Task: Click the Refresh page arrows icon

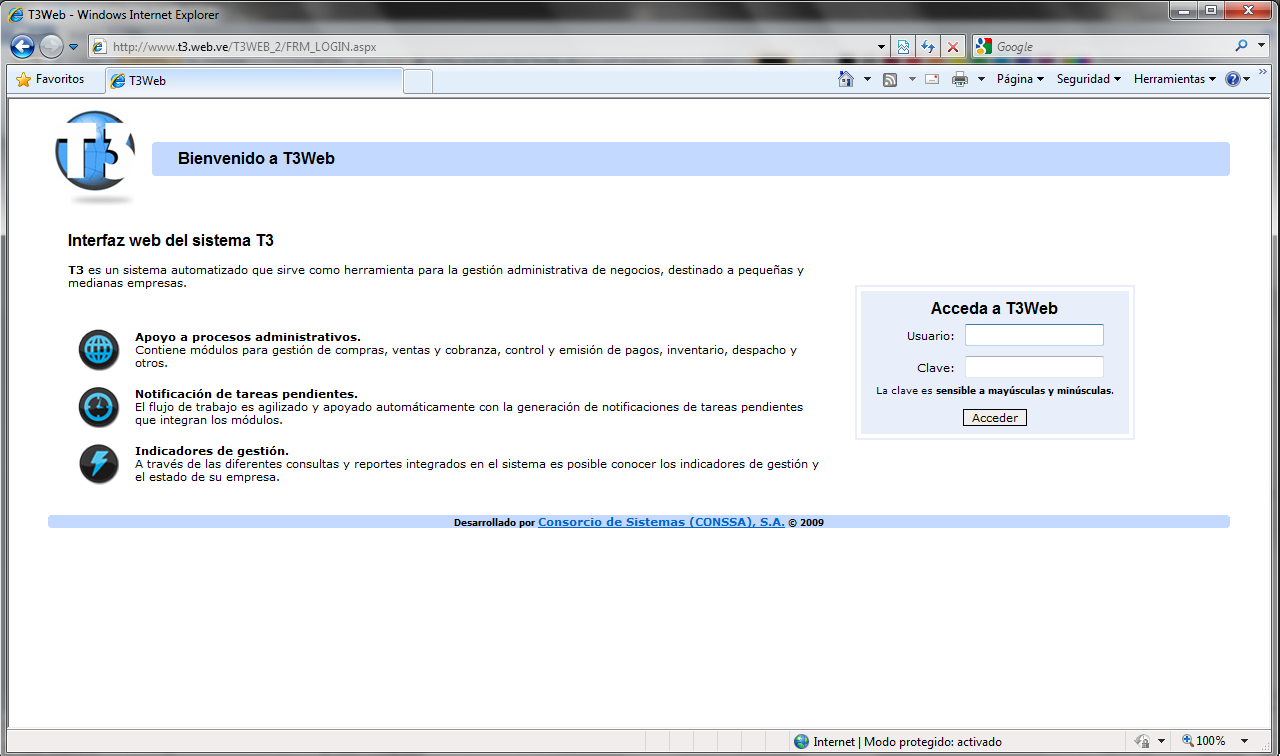Action: [x=928, y=46]
